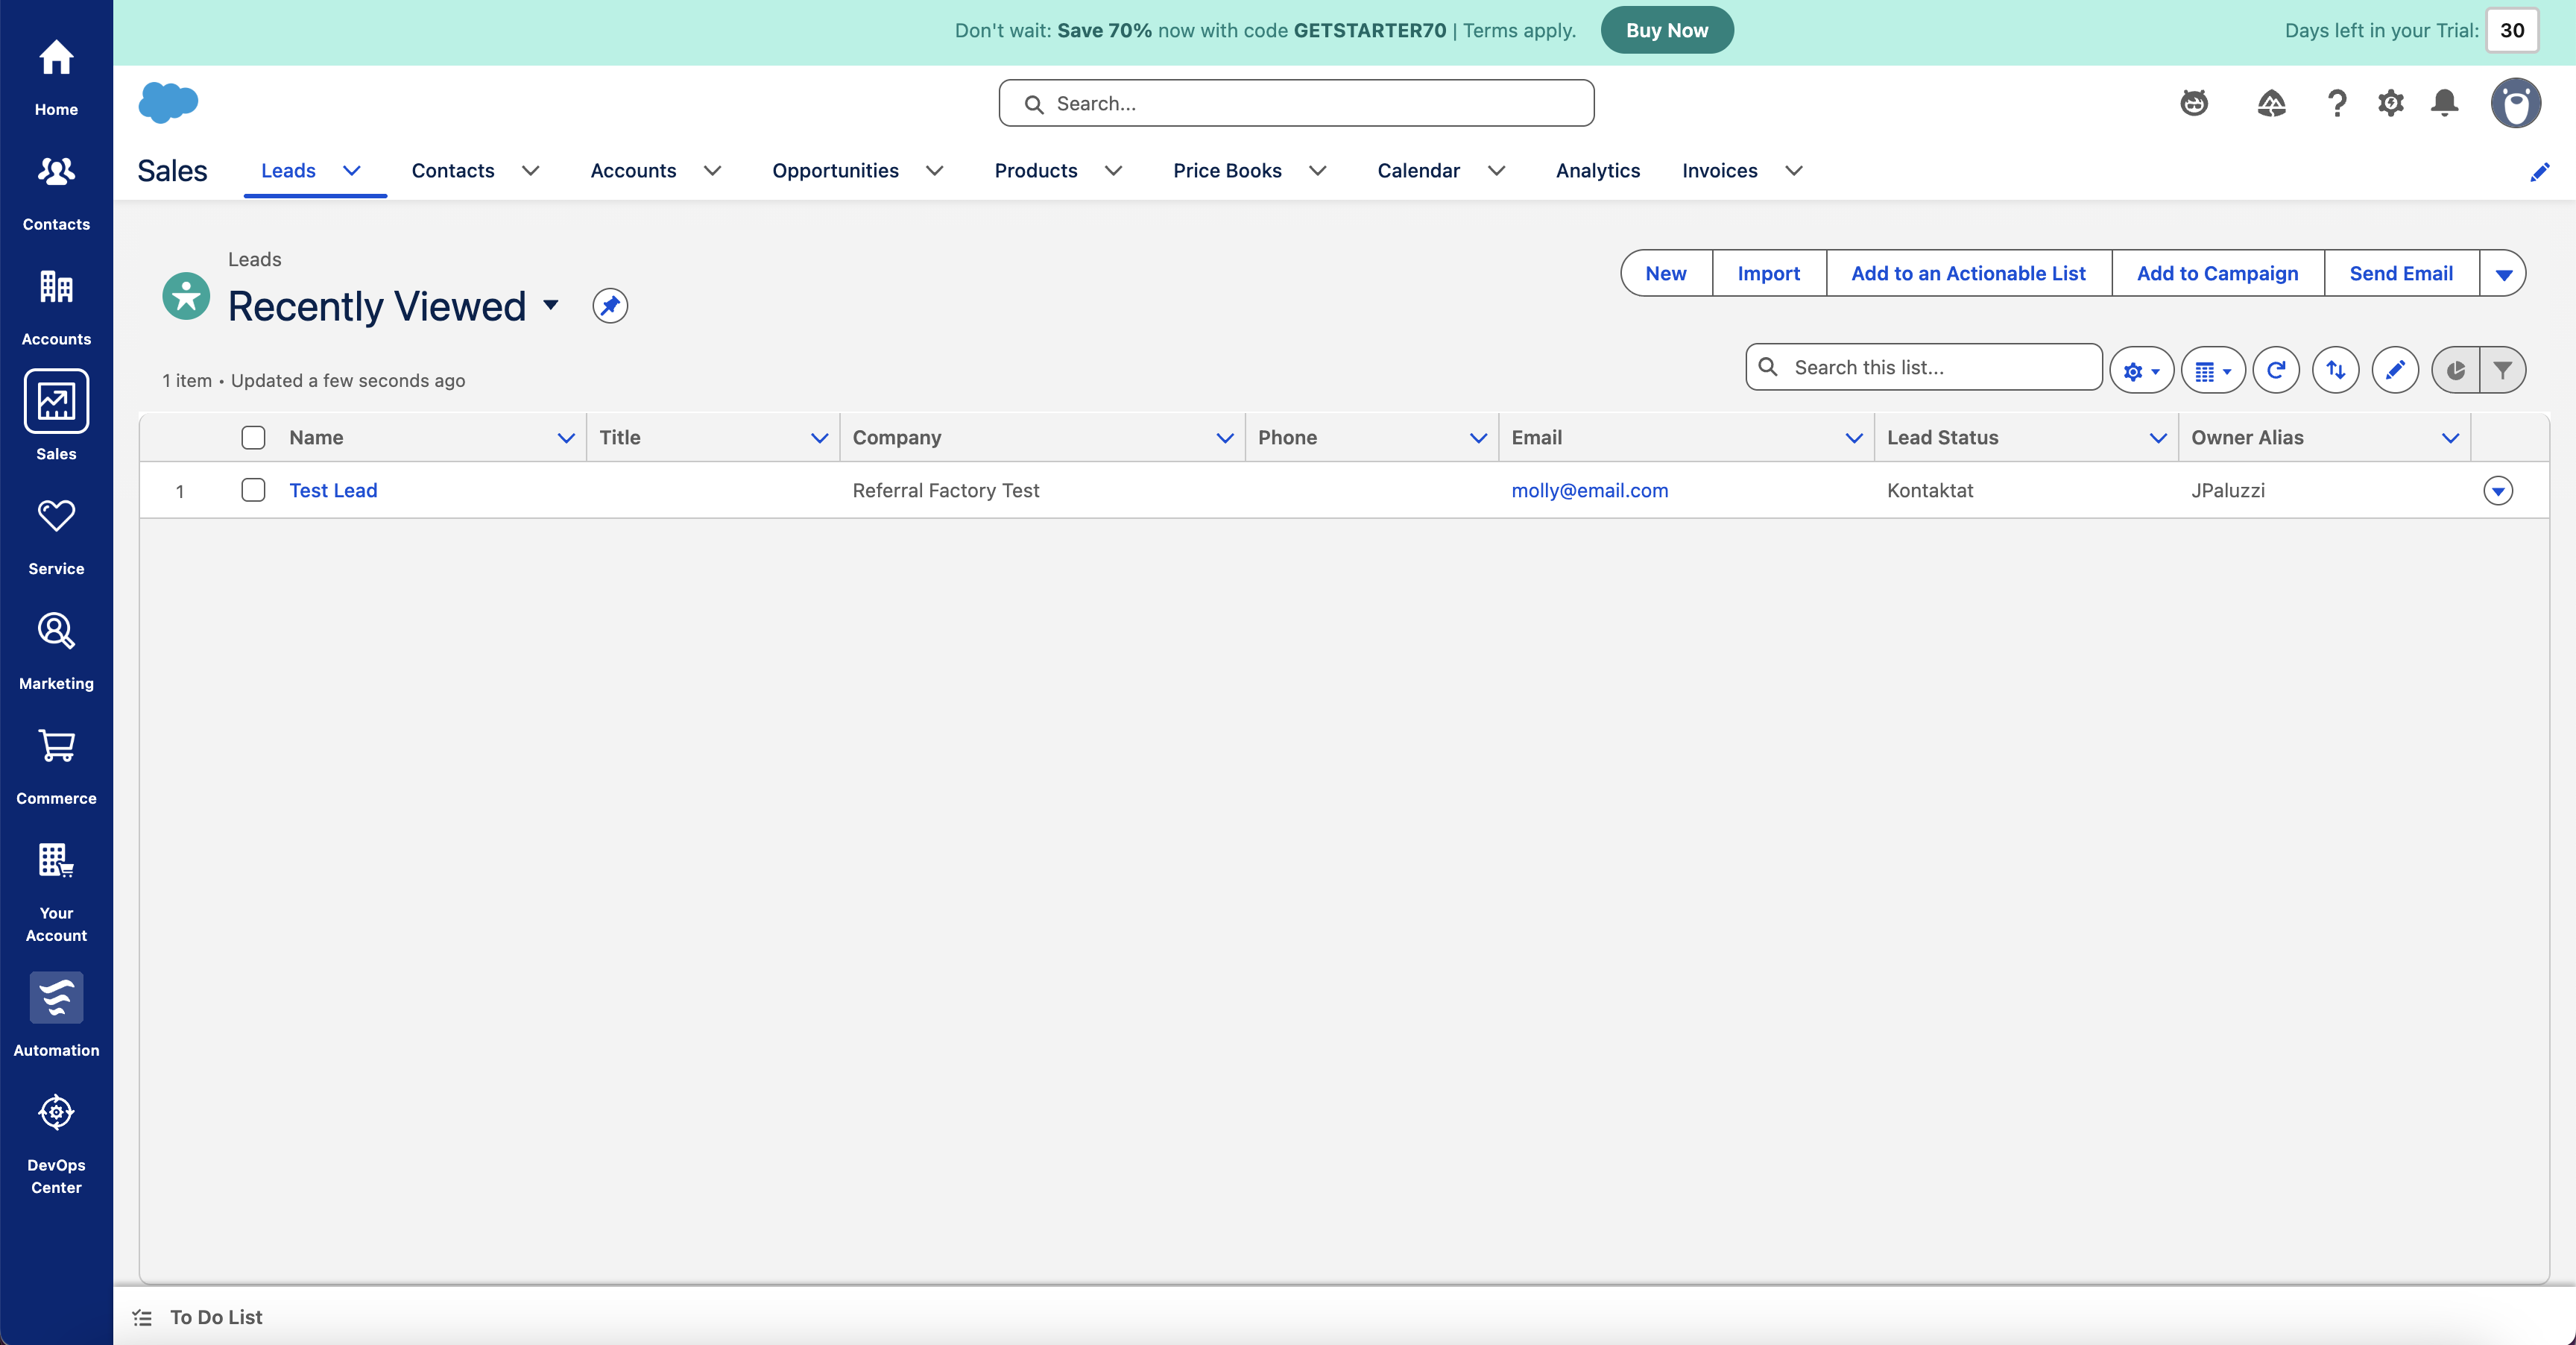Expand the Leads tab chevron
The height and width of the screenshot is (1345, 2576).
pos(352,171)
